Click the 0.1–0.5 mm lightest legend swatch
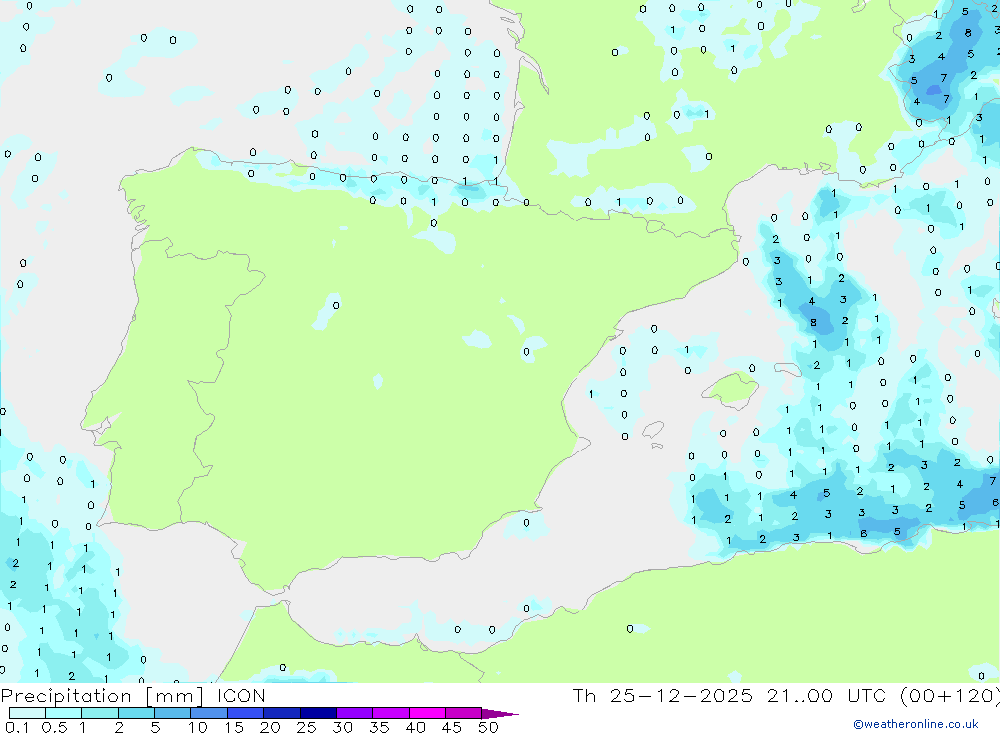 [x=27, y=713]
